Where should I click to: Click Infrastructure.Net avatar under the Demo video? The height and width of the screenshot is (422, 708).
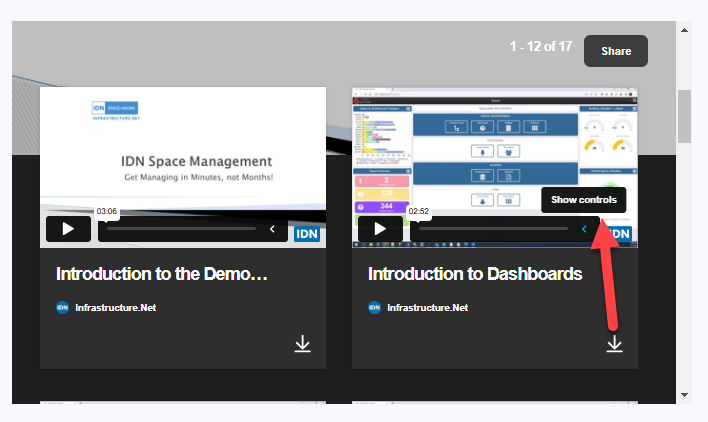[62, 308]
